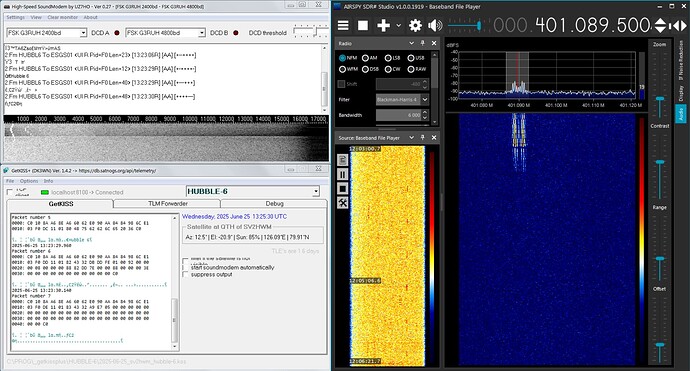The image size is (690, 371).
Task: Open GetKISS+ Info menu
Action: [48, 181]
